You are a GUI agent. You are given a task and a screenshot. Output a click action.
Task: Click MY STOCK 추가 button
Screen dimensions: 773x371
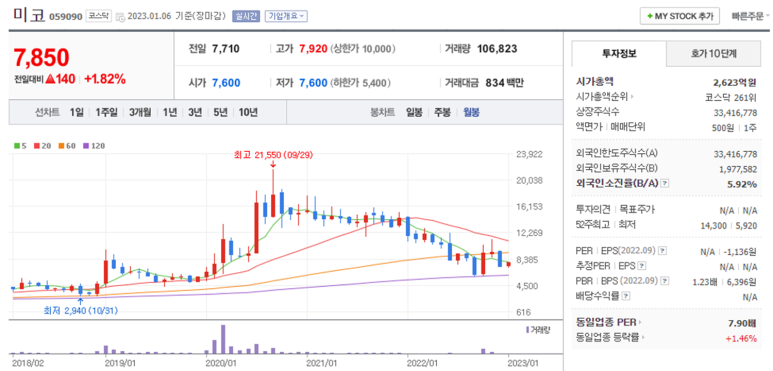(680, 16)
